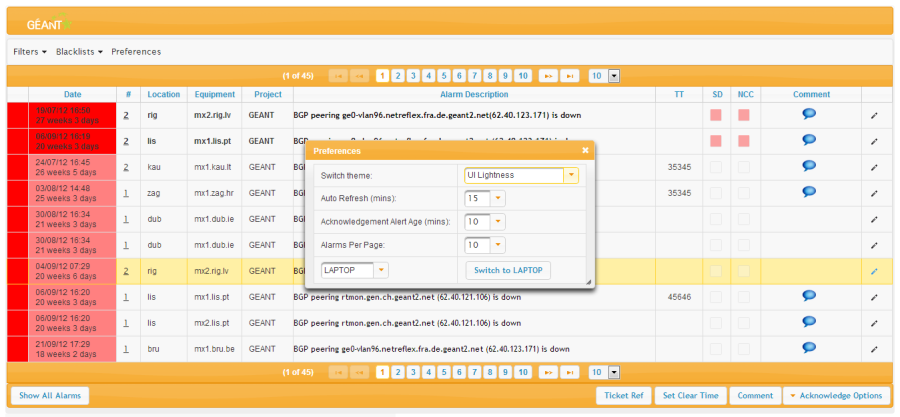Screen dimensions: 900x417
Task: Open the Filters dropdown menu
Action: pos(30,52)
